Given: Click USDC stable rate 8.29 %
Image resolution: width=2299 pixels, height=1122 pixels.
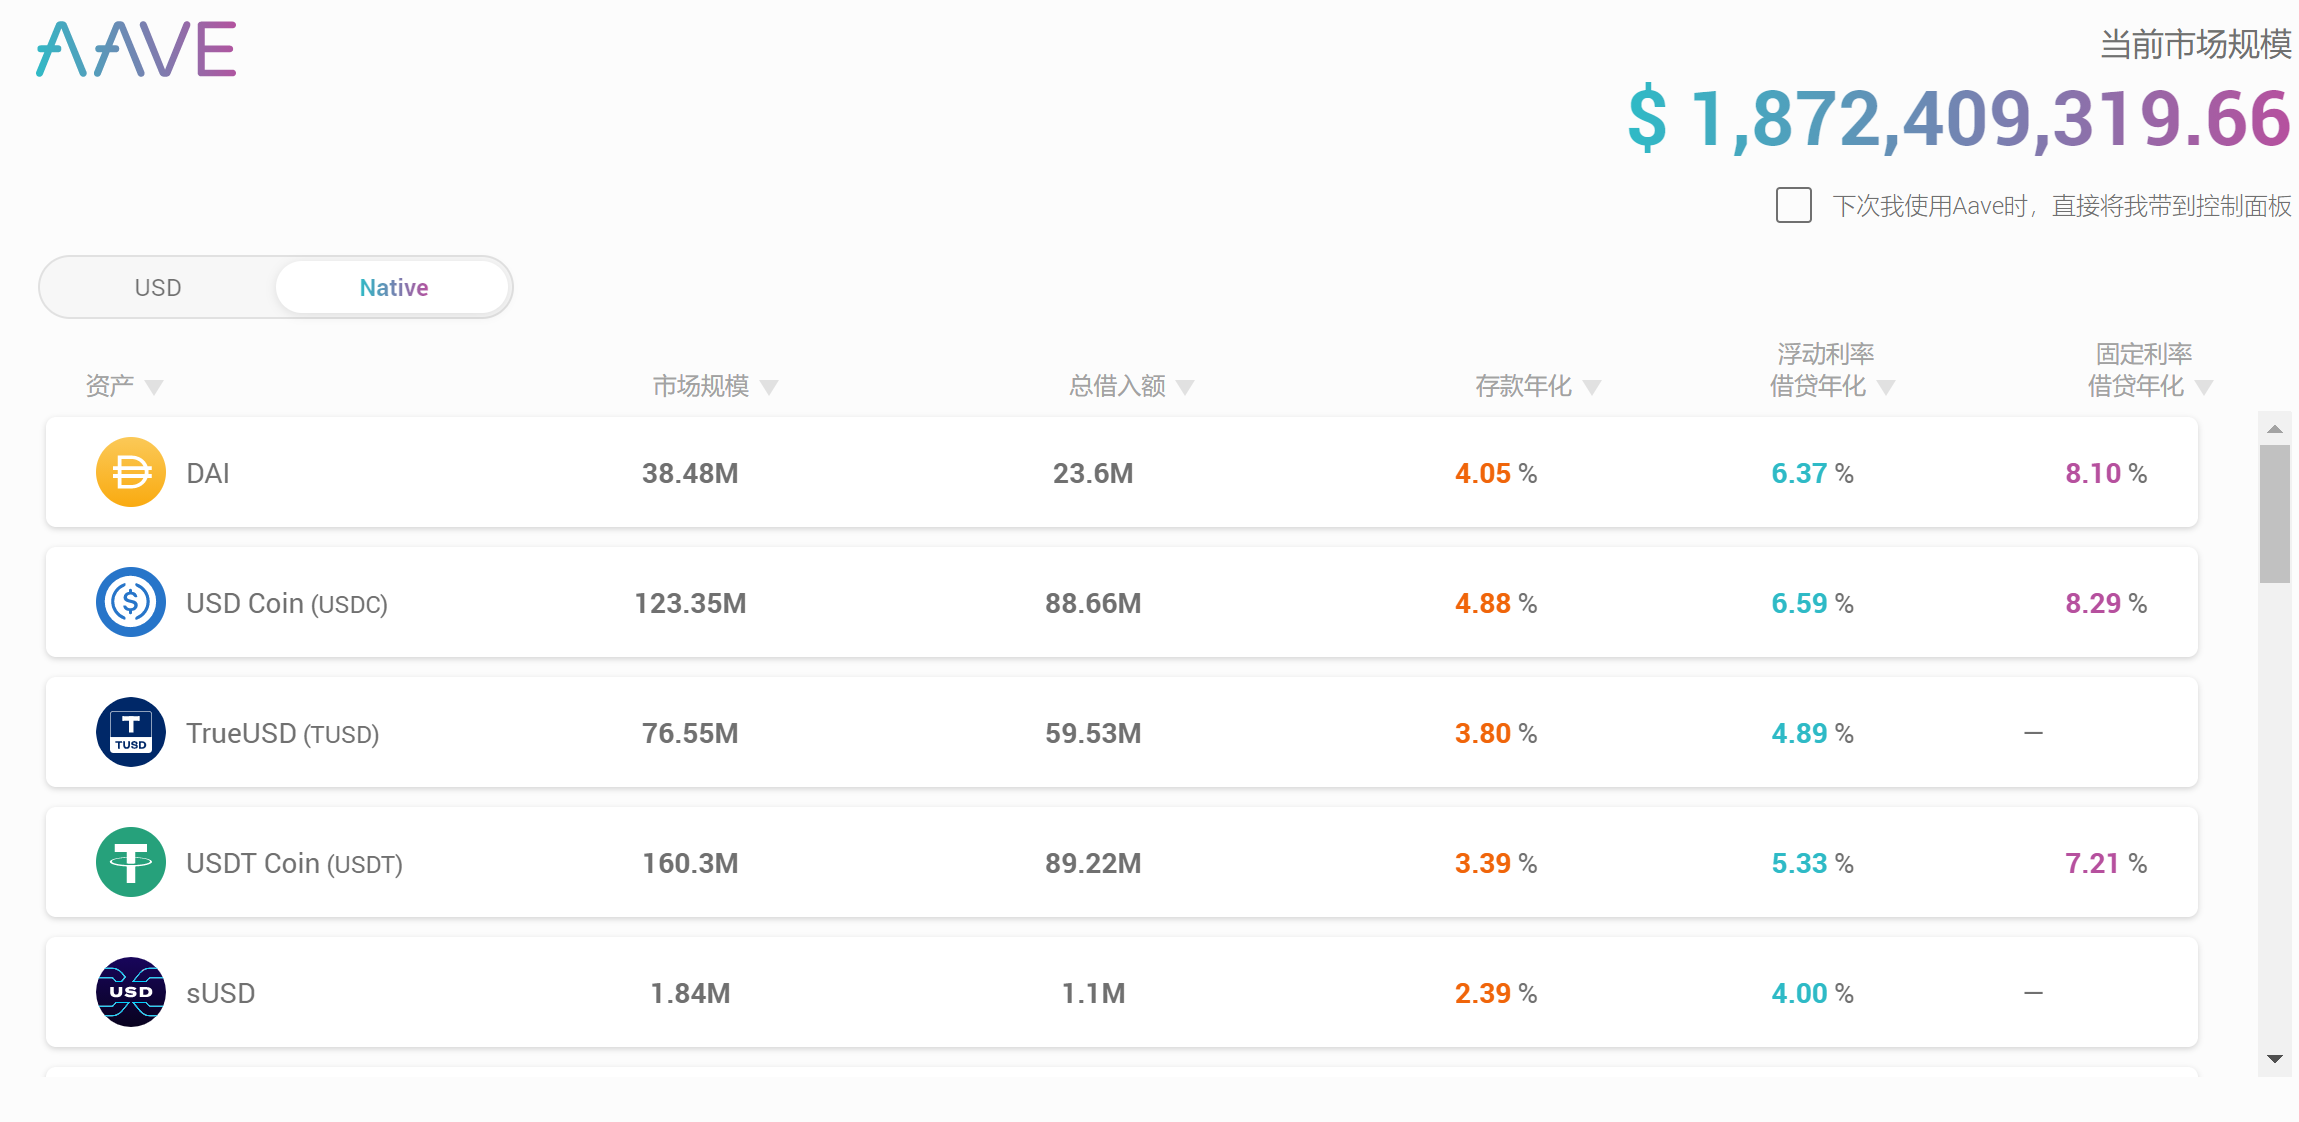Looking at the screenshot, I should point(2106,603).
